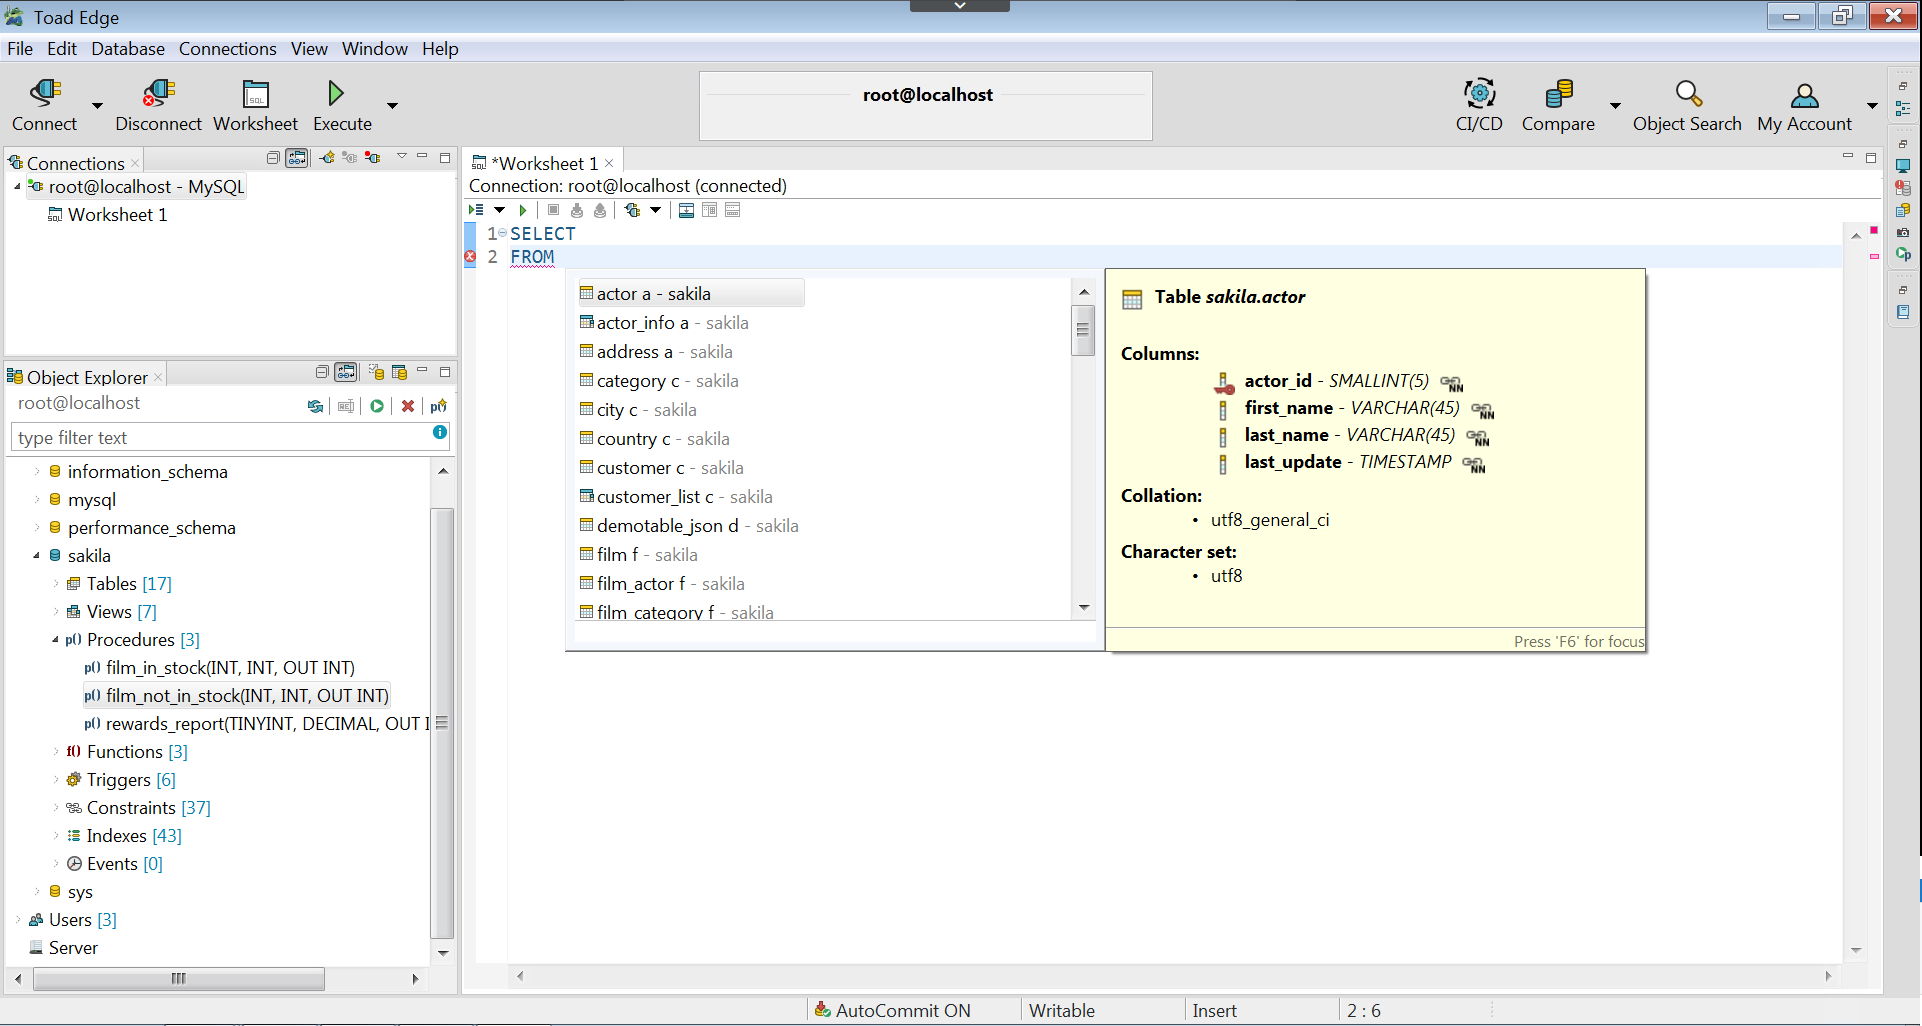Viewport: 1922px width, 1026px height.
Task: Click the red X delete icon in Object Explorer
Action: coord(408,406)
